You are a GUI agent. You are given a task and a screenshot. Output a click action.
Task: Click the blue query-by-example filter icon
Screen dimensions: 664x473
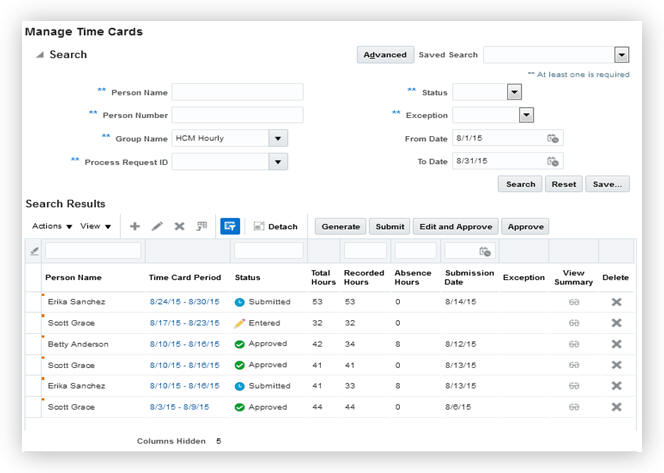(x=229, y=227)
